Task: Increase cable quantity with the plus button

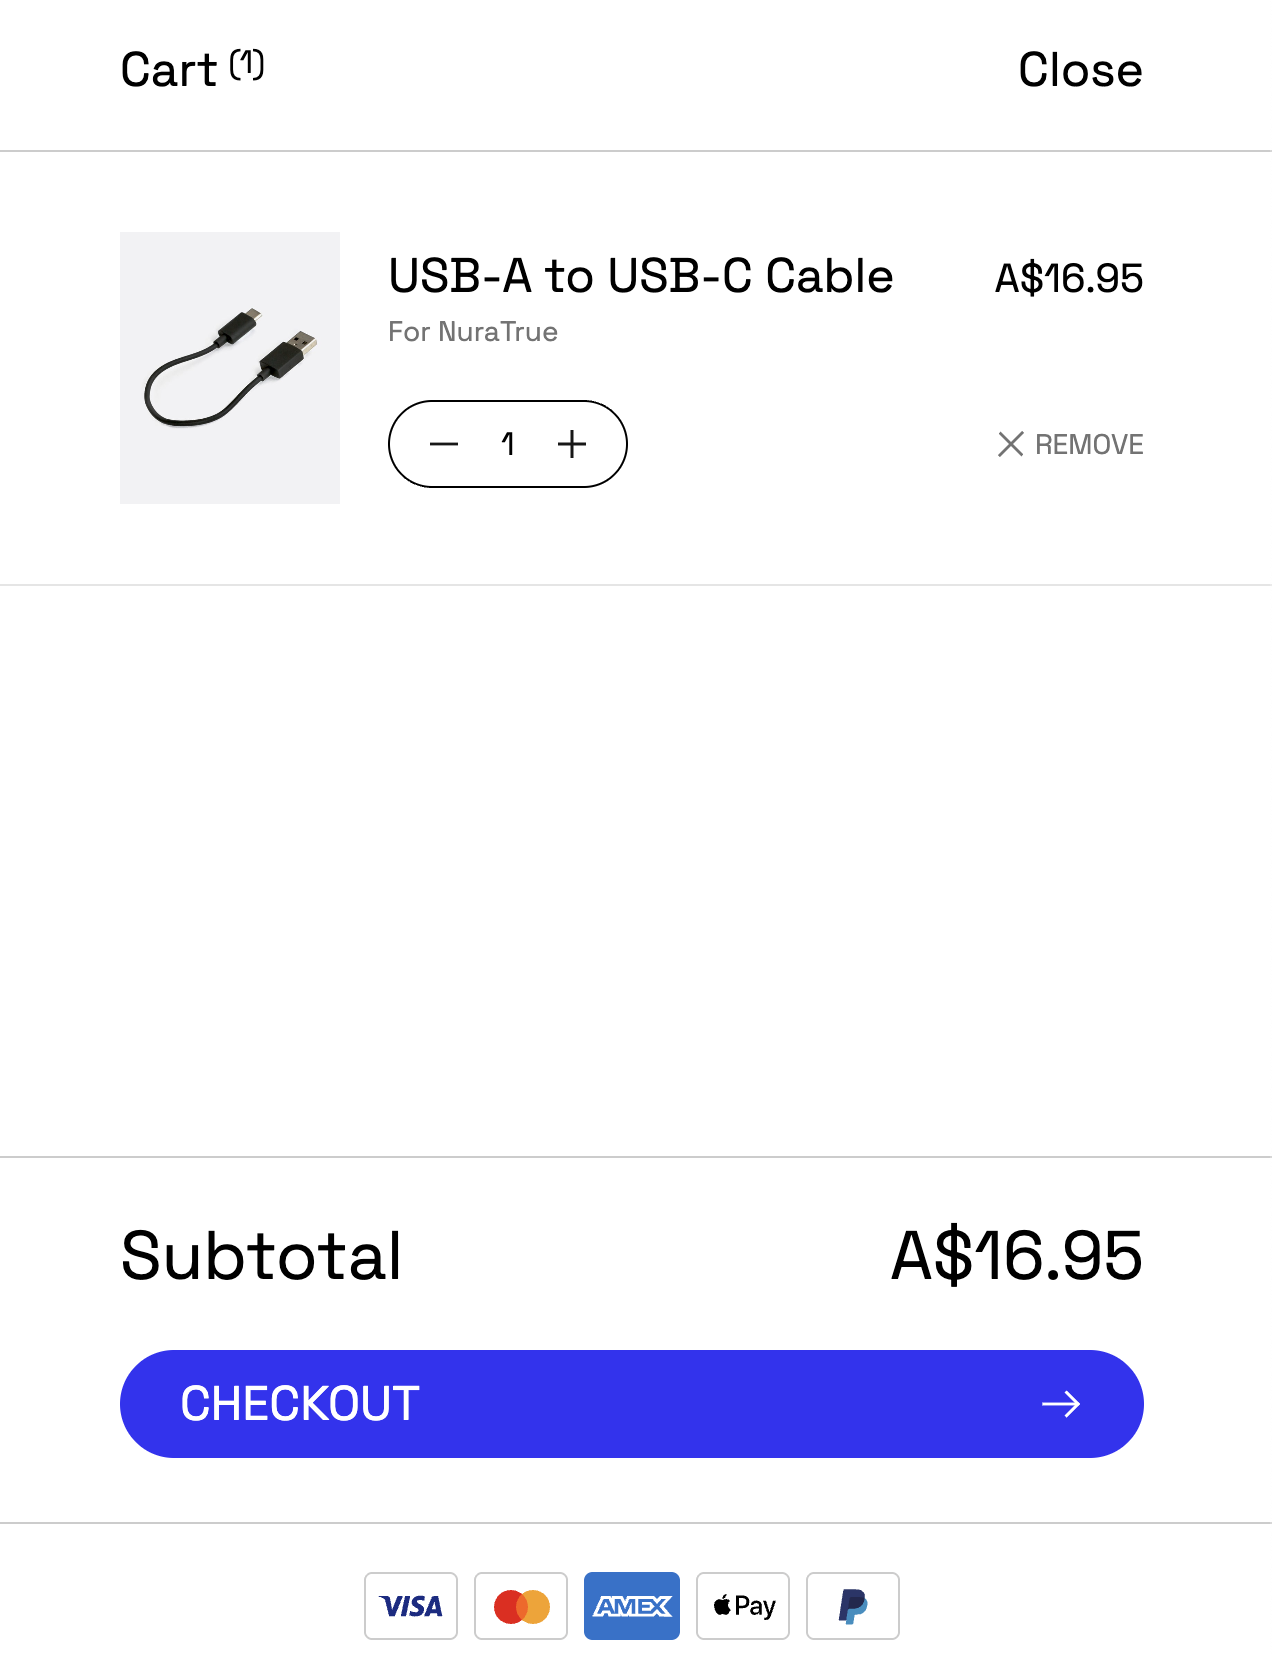Action: 572,444
